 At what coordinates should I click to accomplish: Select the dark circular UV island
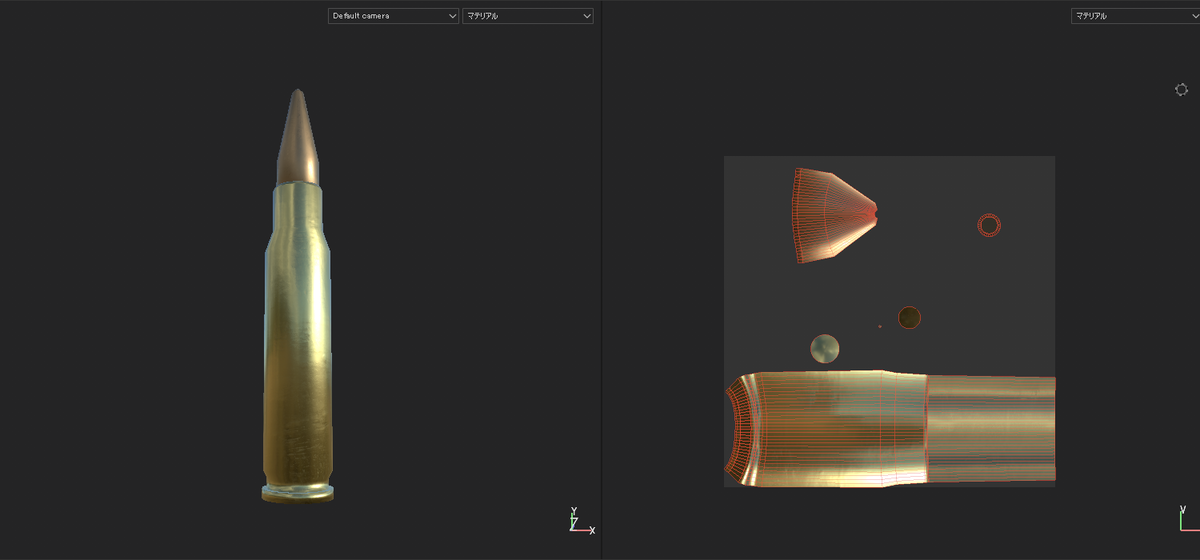909,318
